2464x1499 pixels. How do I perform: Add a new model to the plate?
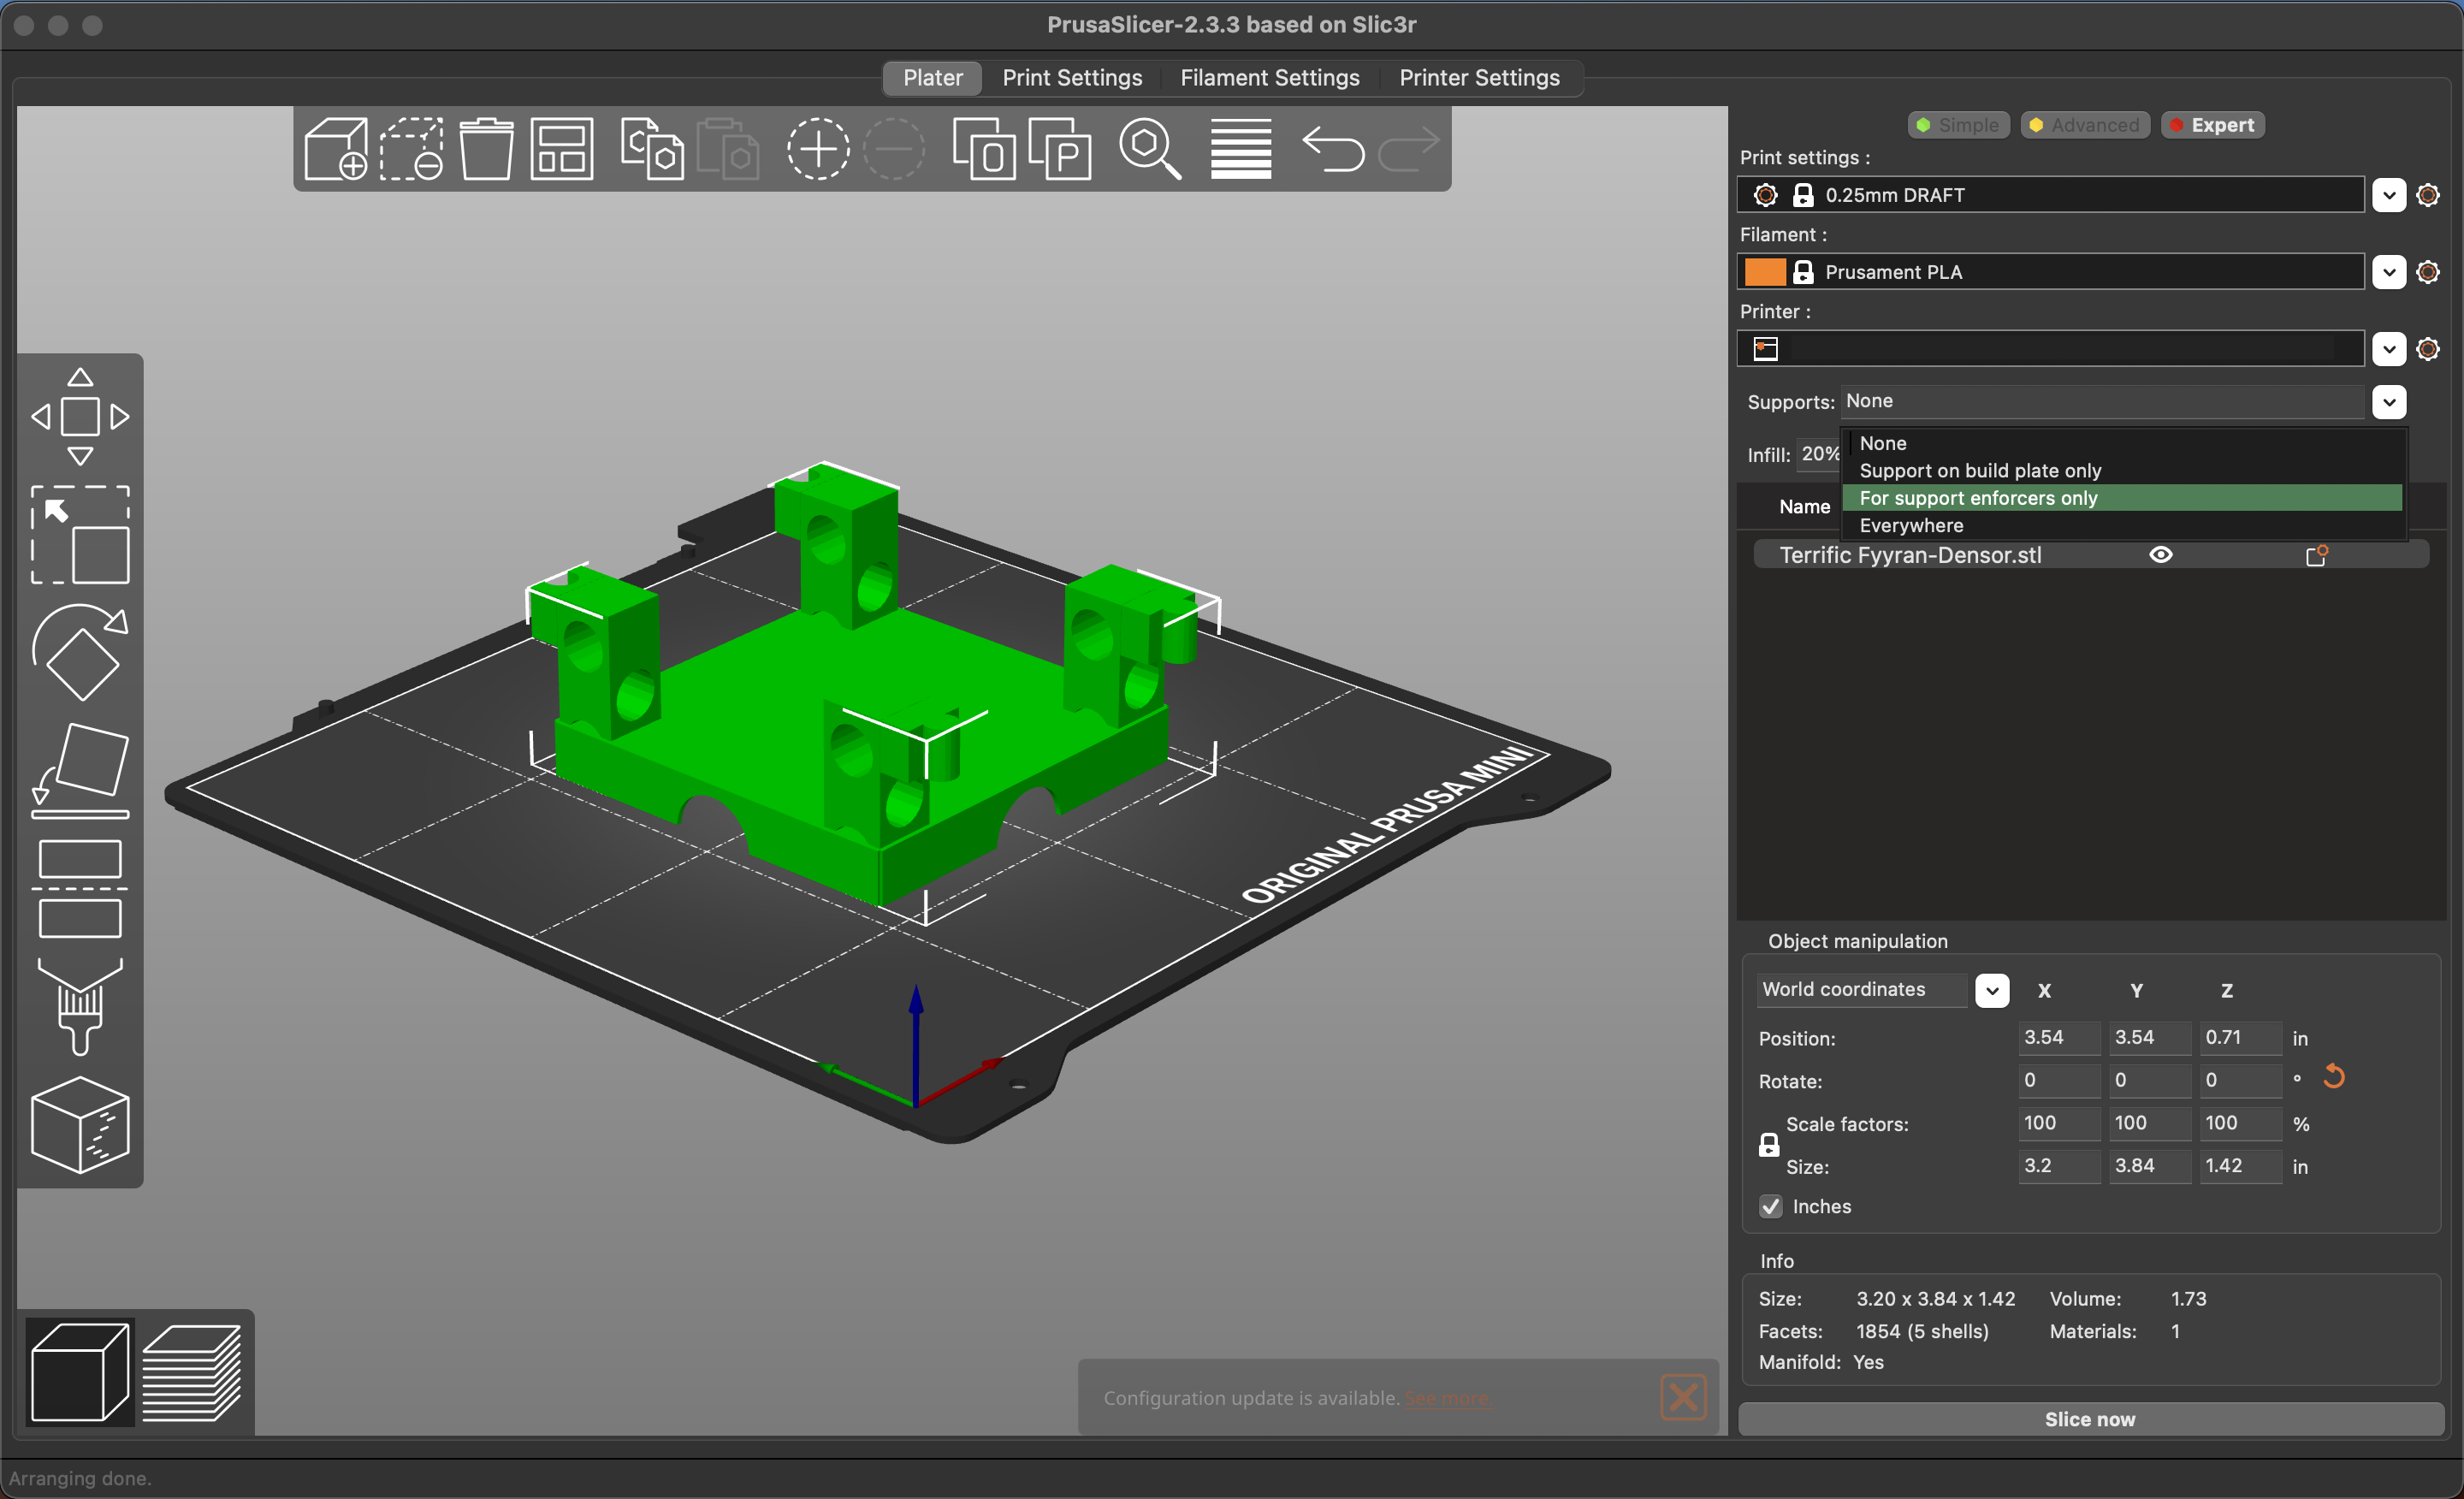pos(337,148)
